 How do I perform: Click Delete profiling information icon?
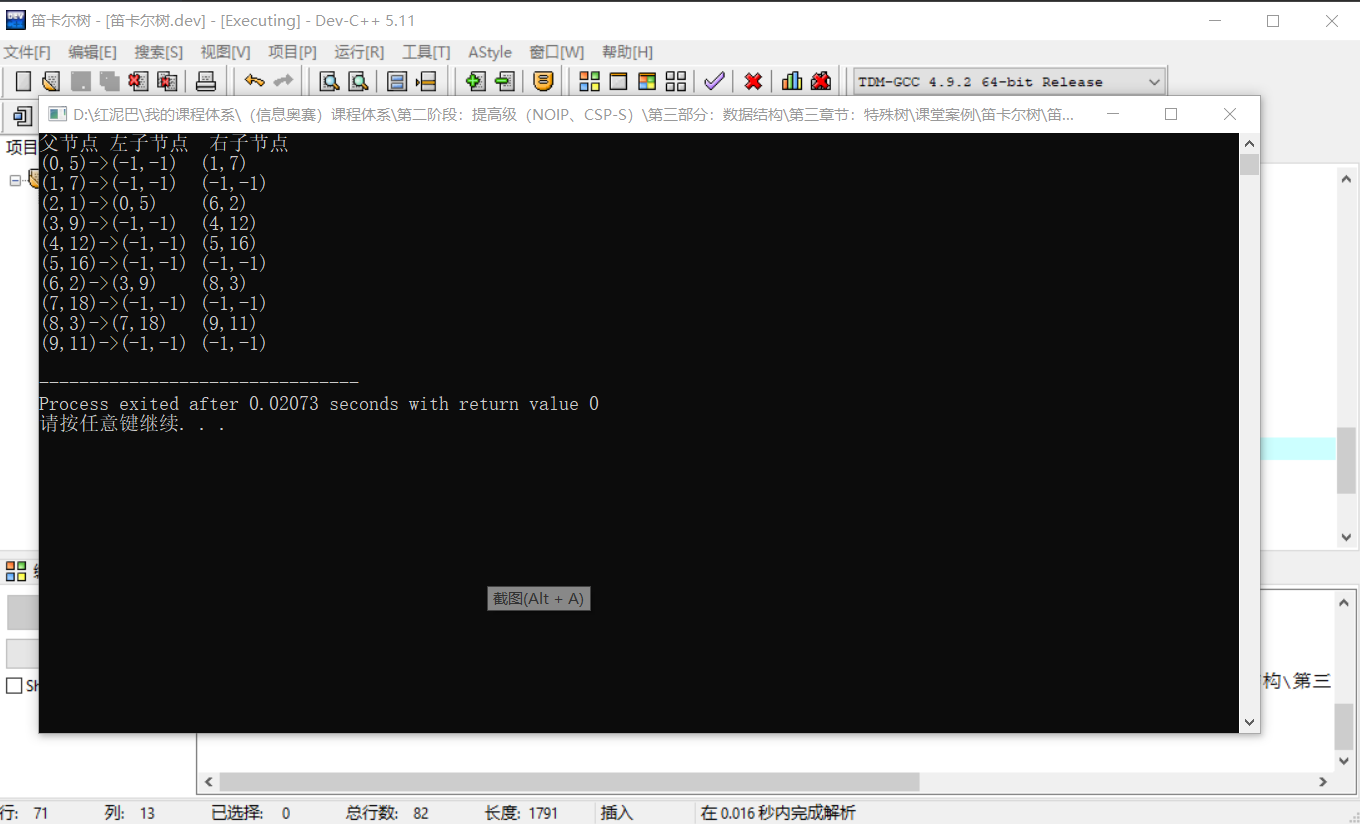click(821, 82)
